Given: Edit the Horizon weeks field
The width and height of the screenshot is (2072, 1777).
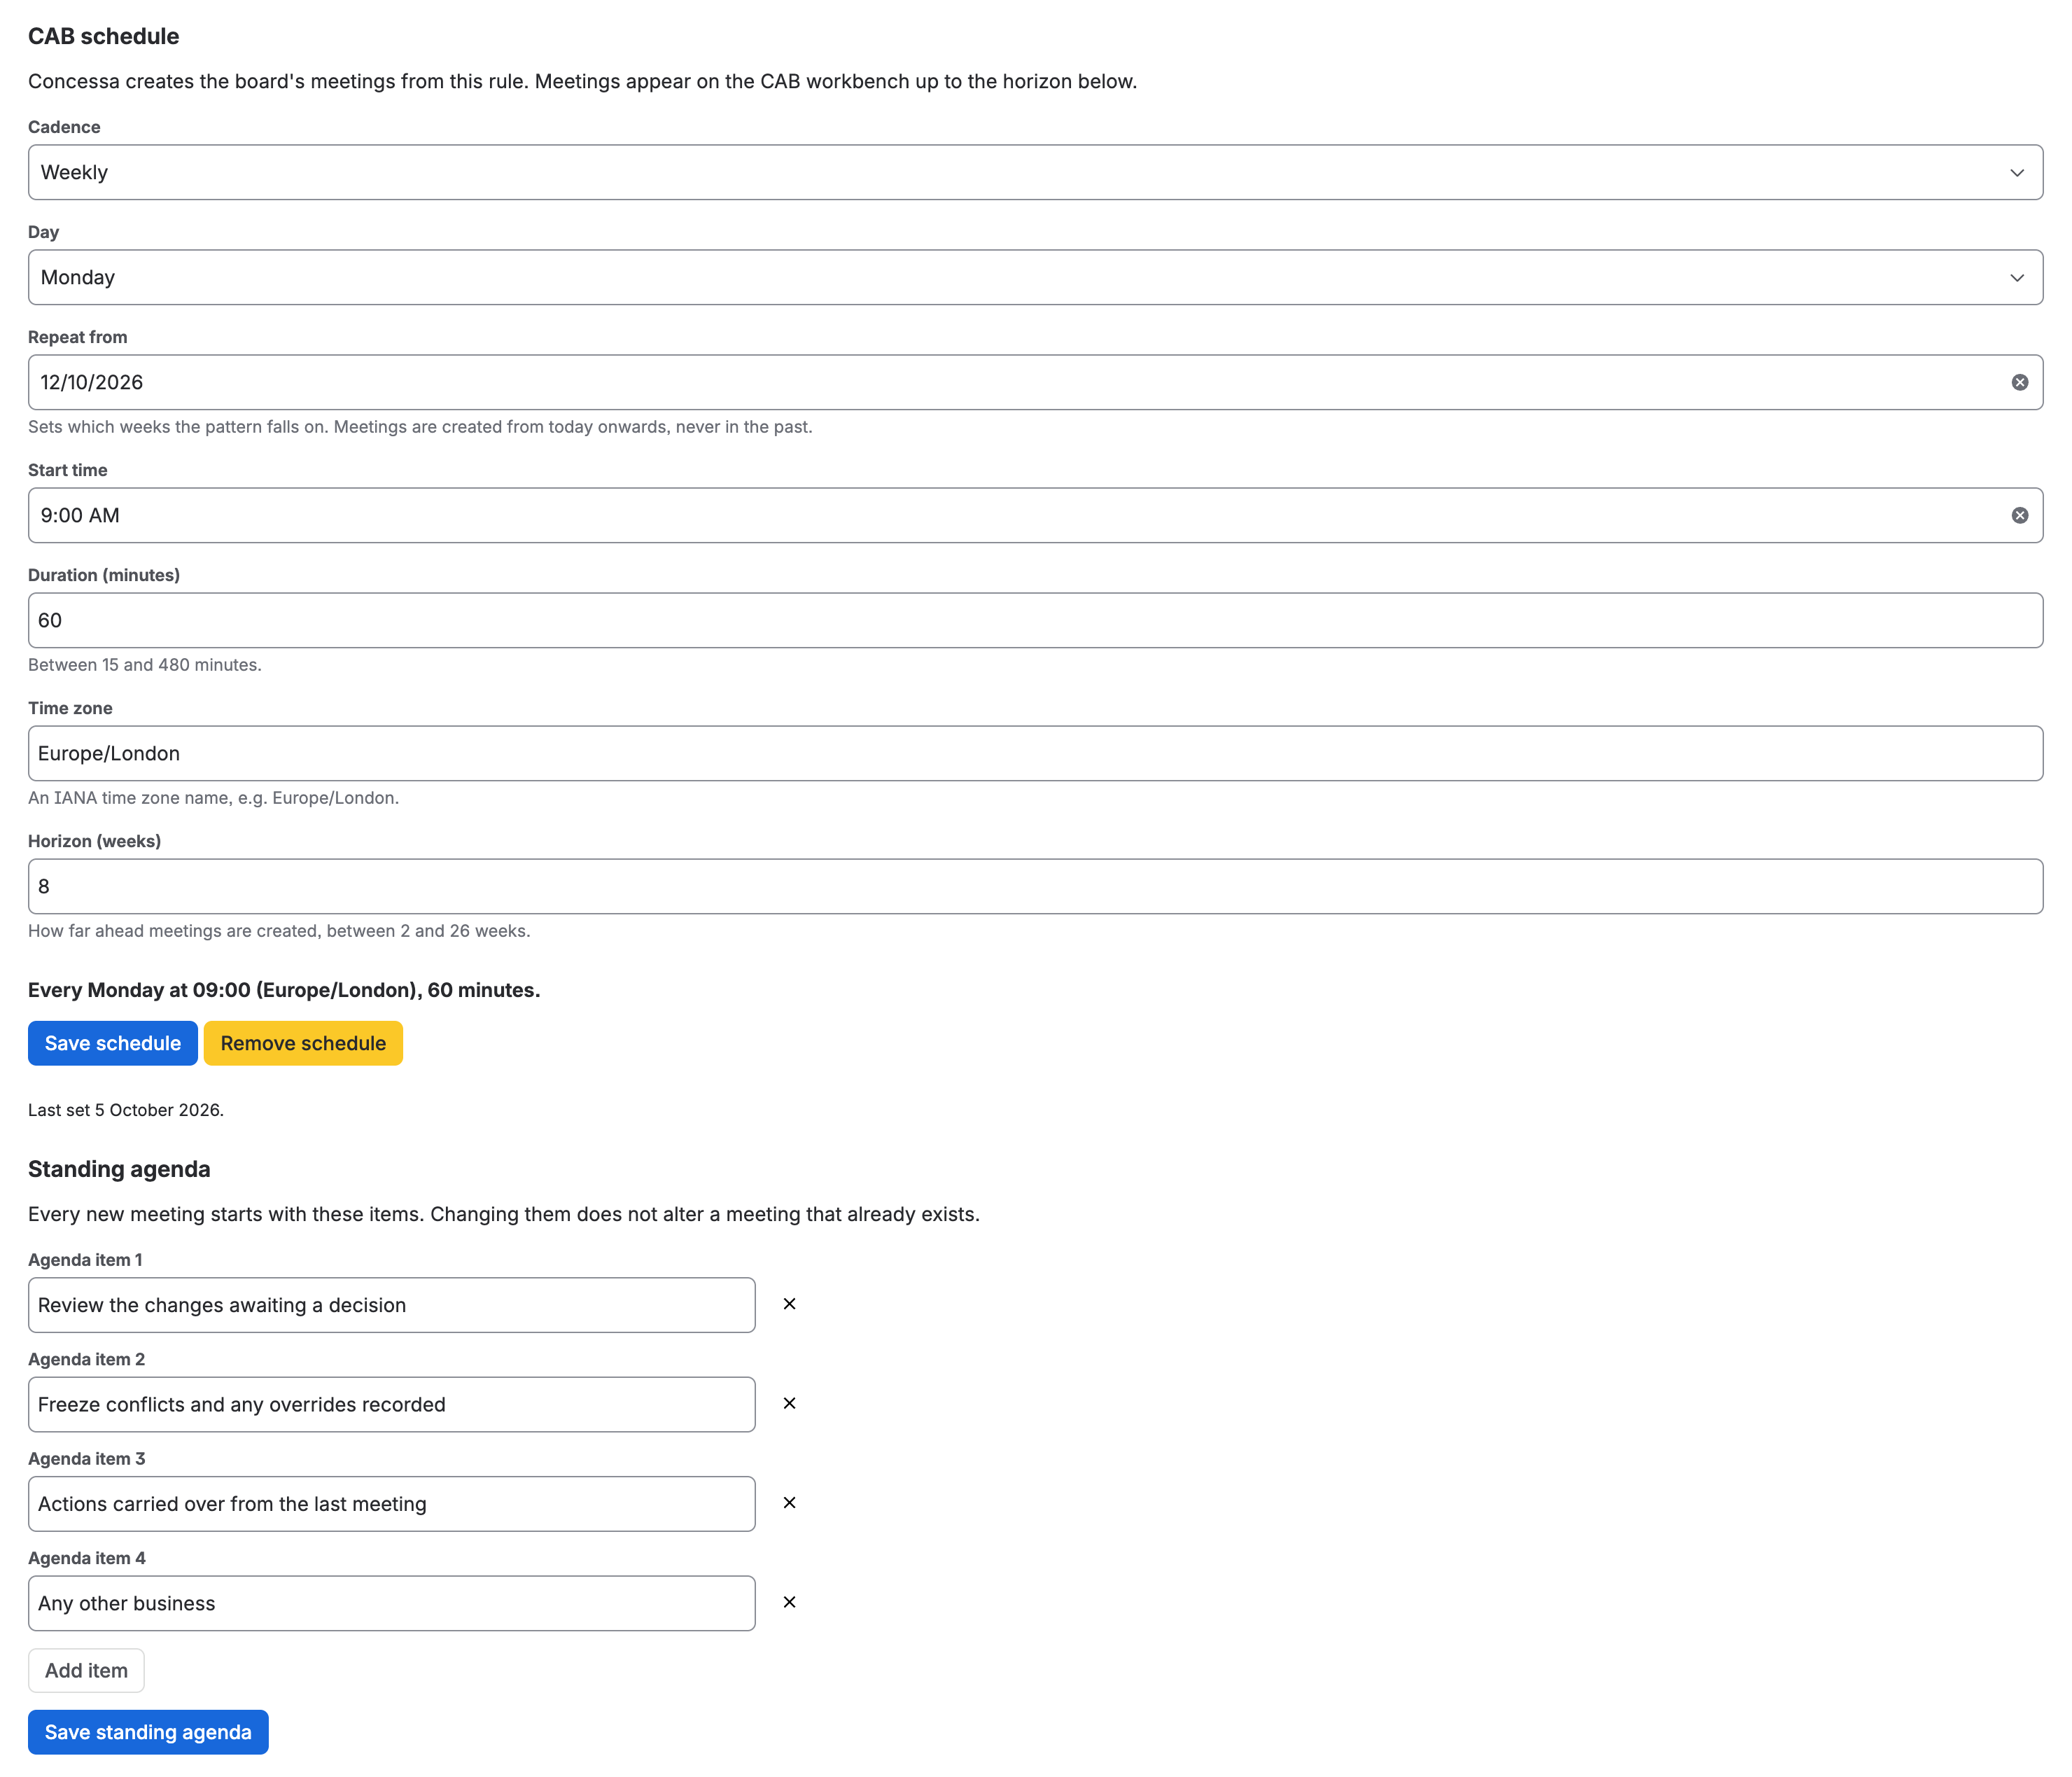Looking at the screenshot, I should pyautogui.click(x=1035, y=886).
